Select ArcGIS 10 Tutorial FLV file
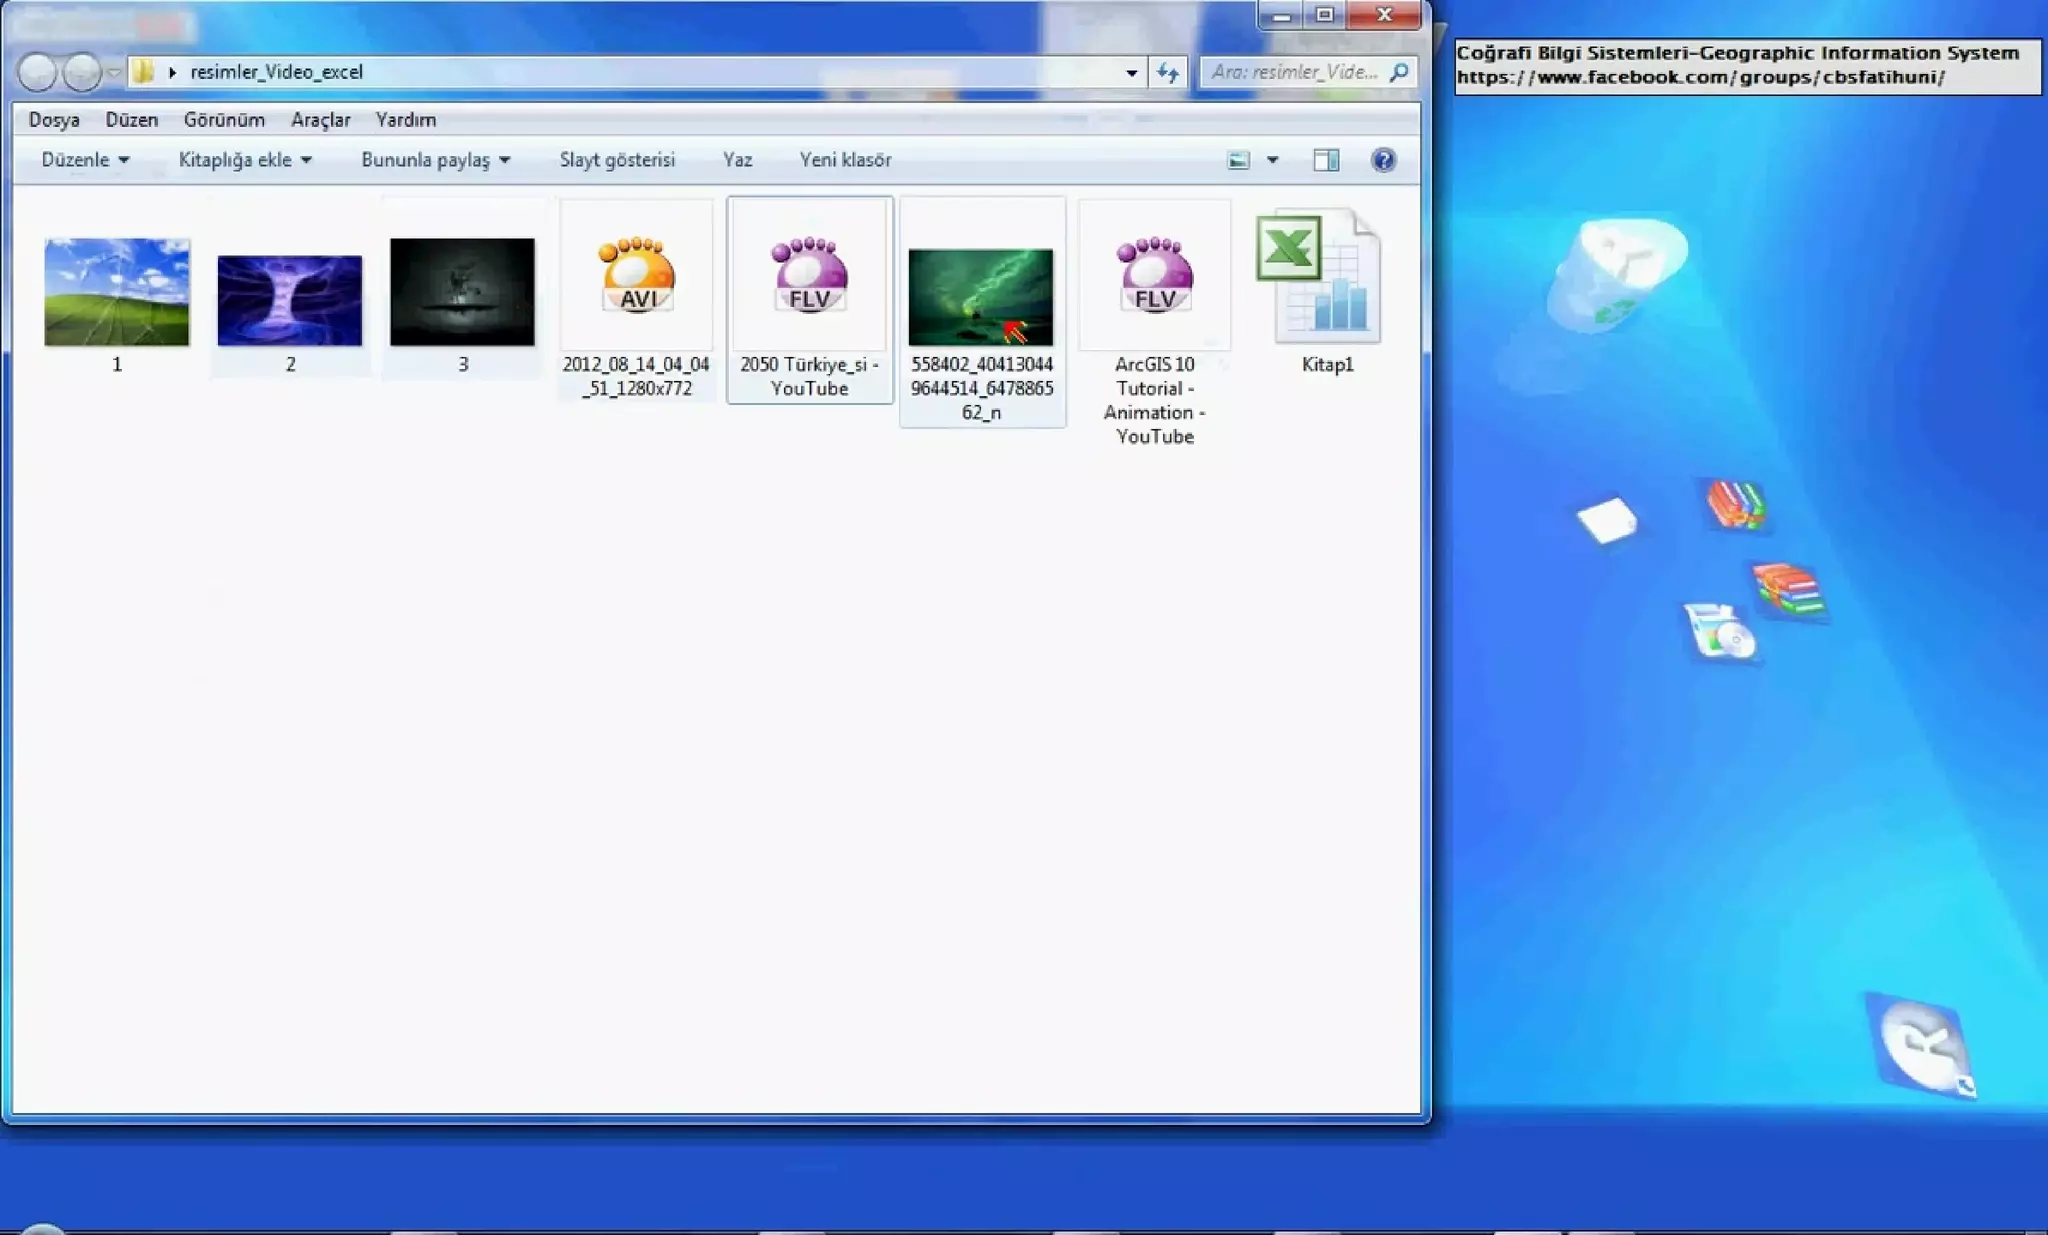 1154,277
